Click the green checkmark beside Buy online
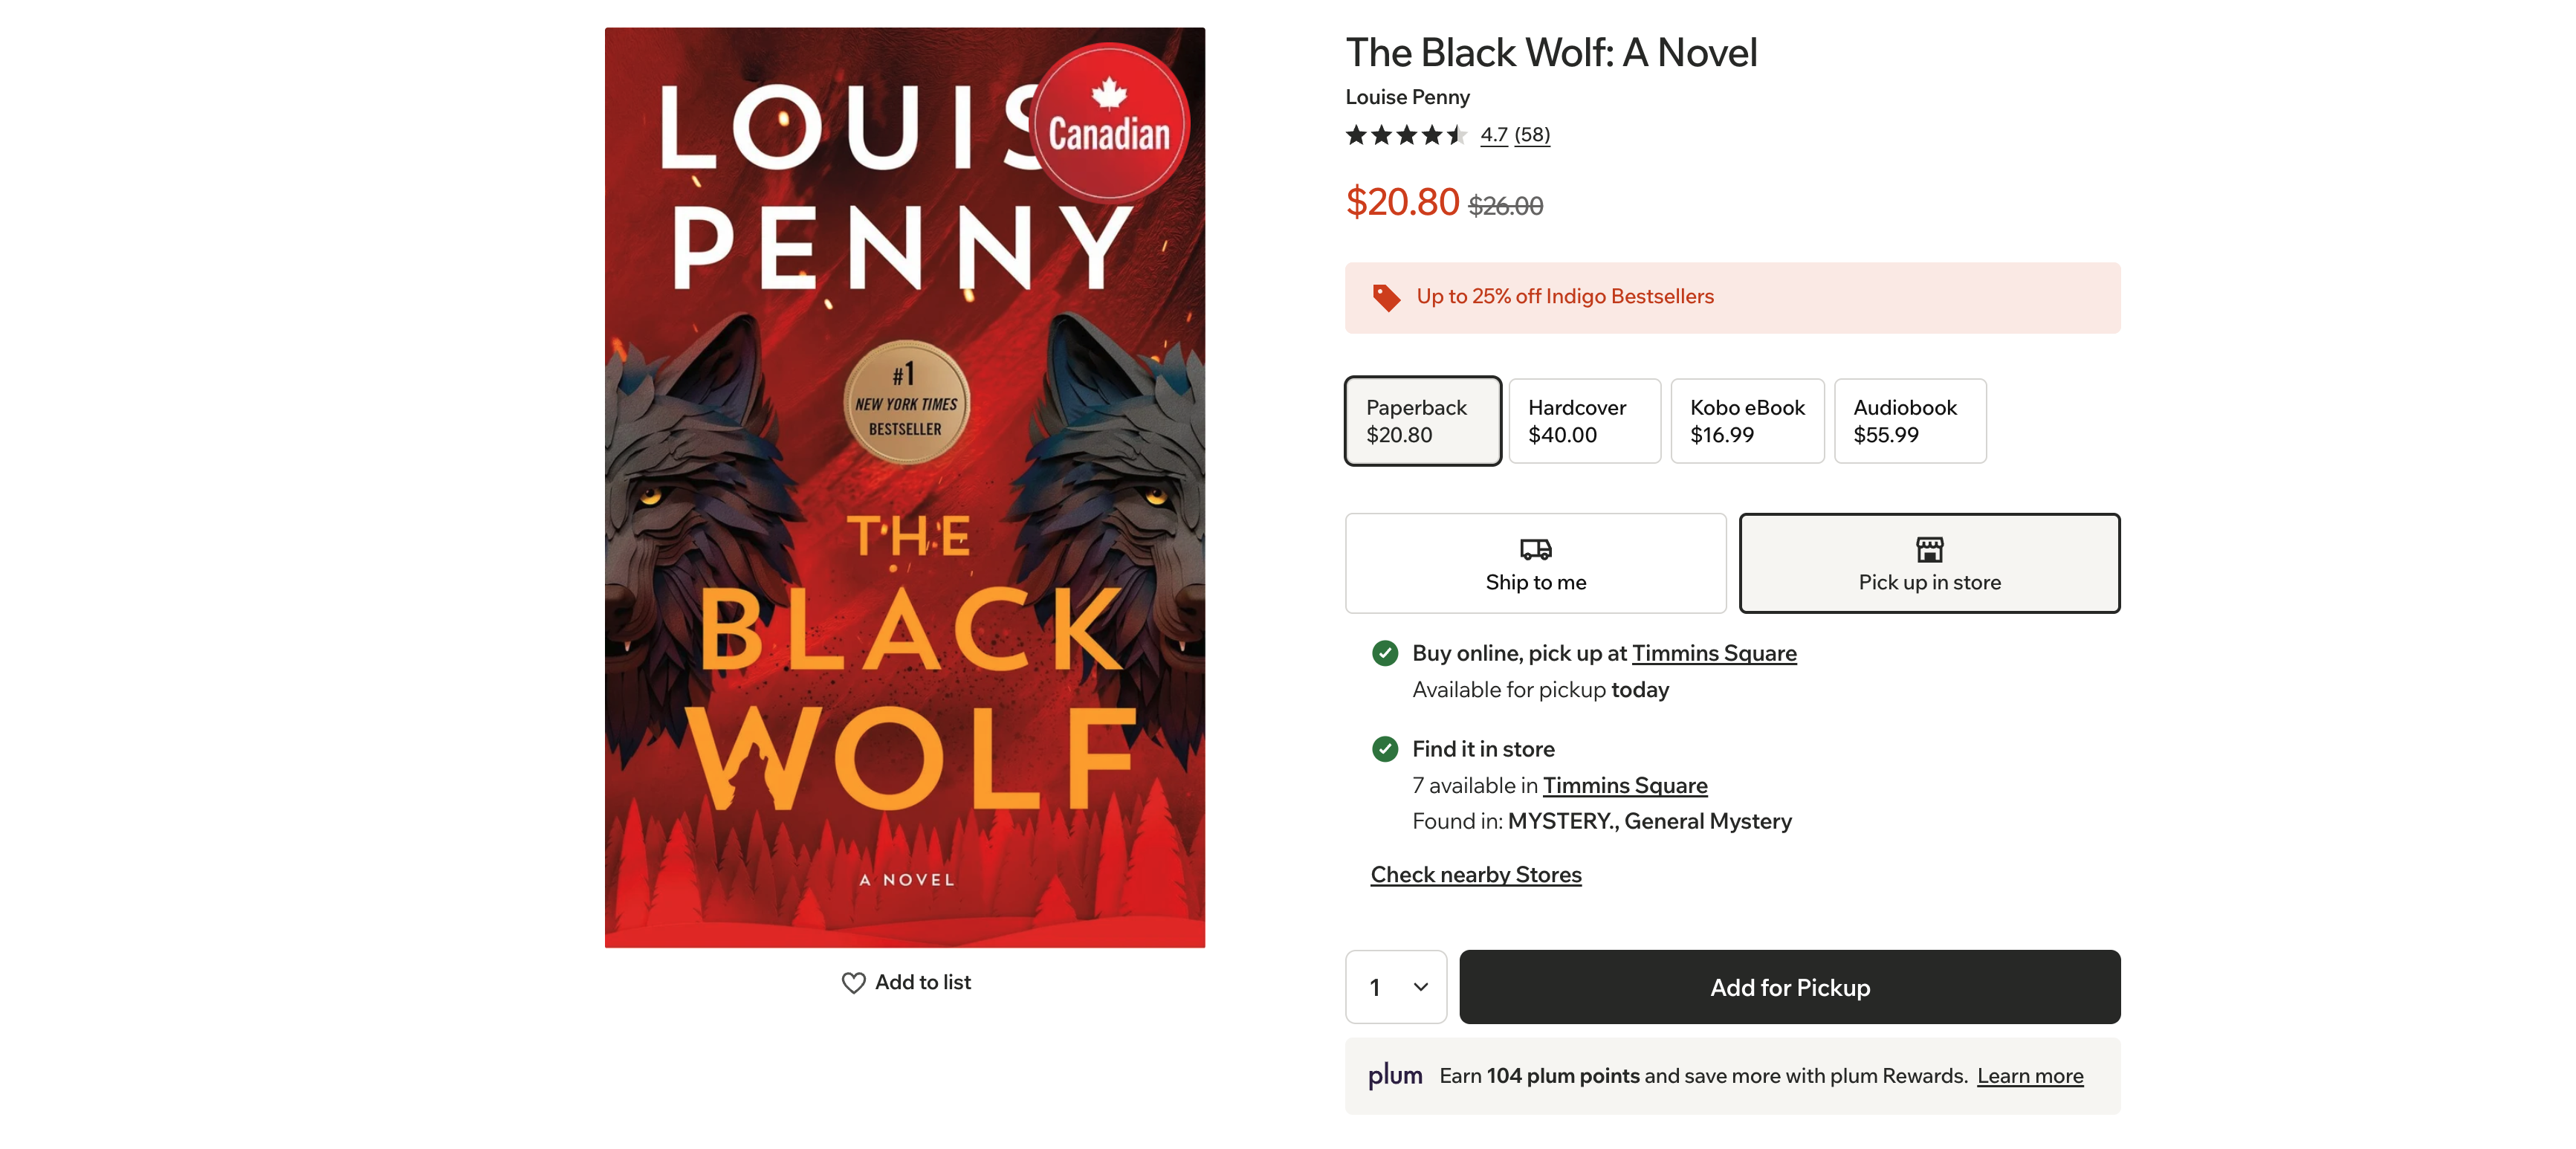The height and width of the screenshot is (1149, 2576). (x=1385, y=653)
